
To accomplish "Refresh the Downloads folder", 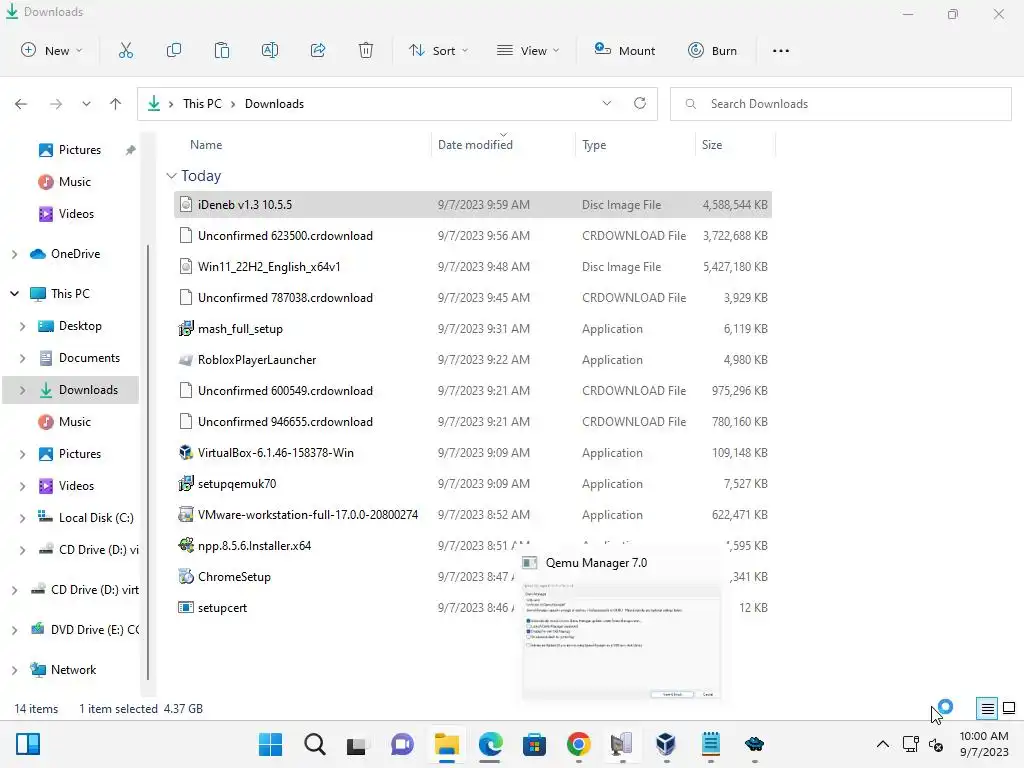I will pyautogui.click(x=640, y=103).
